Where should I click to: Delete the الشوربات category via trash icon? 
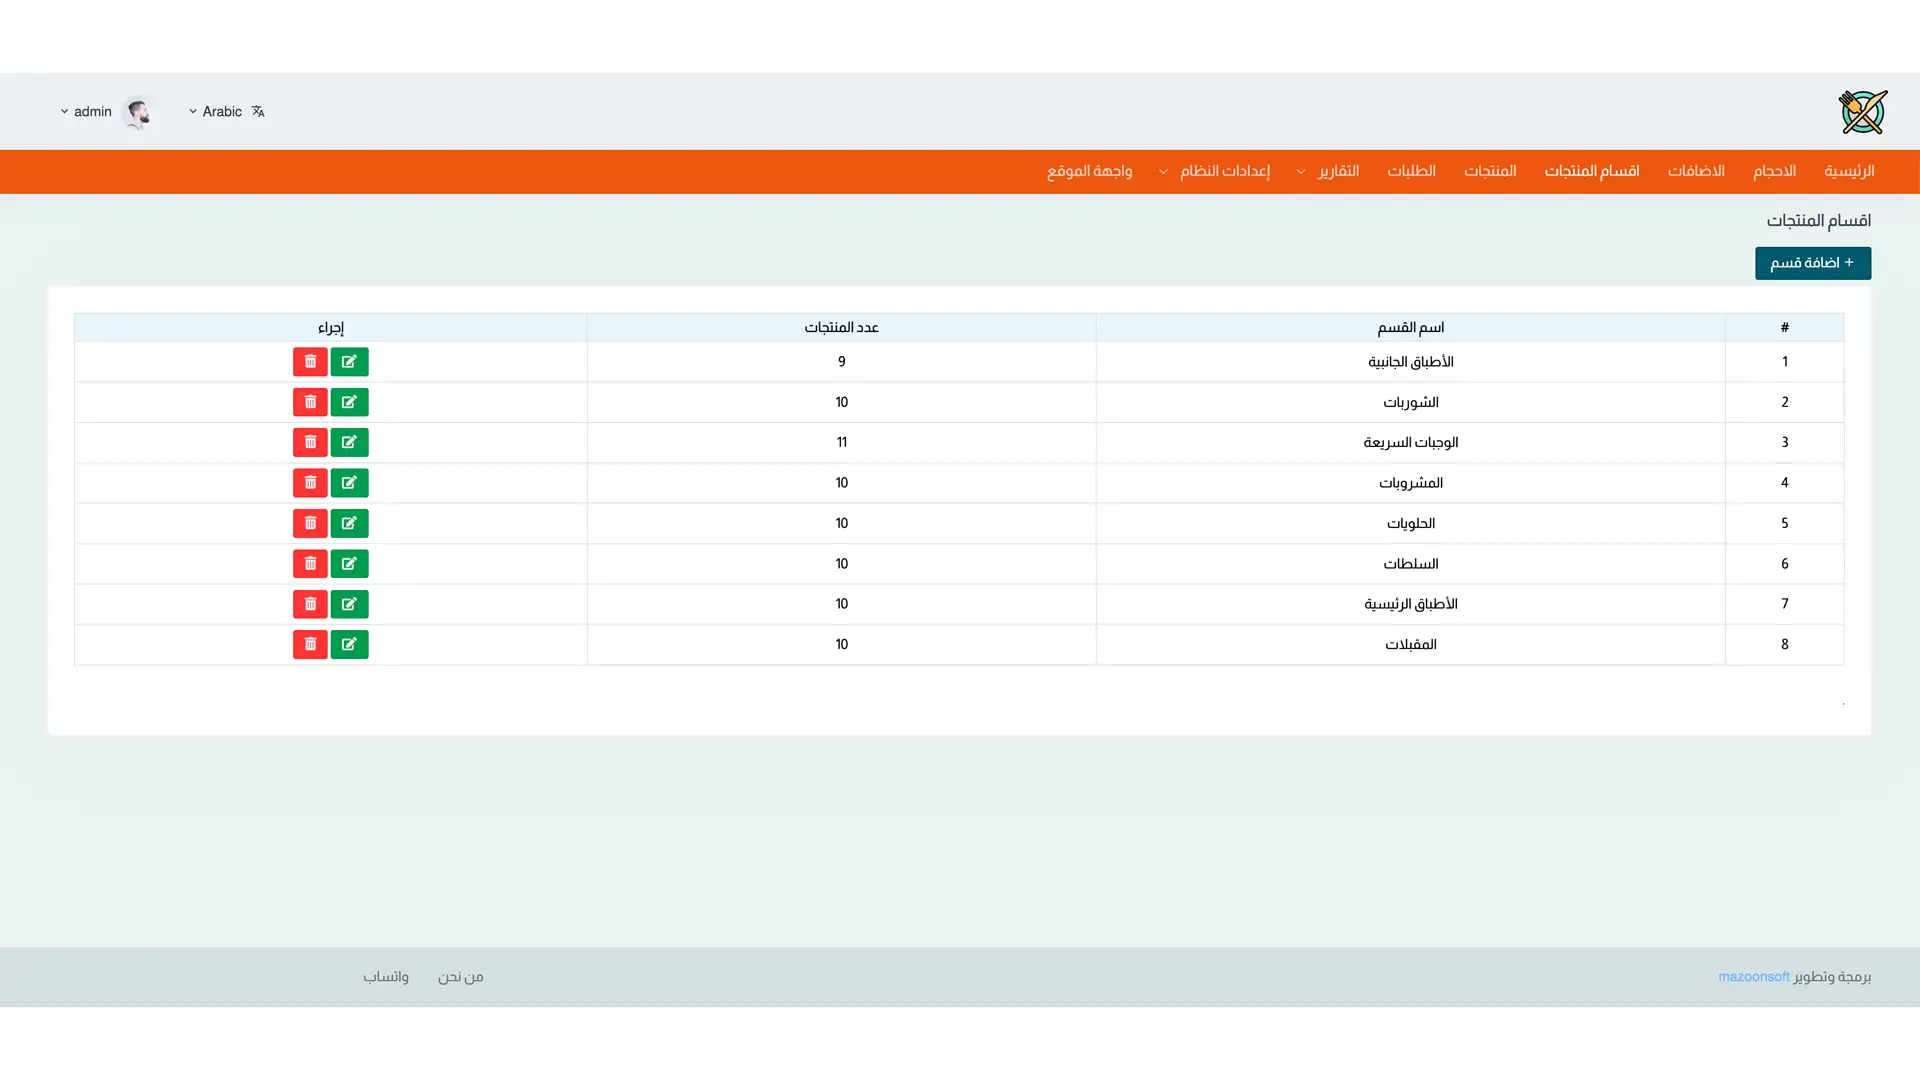[310, 402]
